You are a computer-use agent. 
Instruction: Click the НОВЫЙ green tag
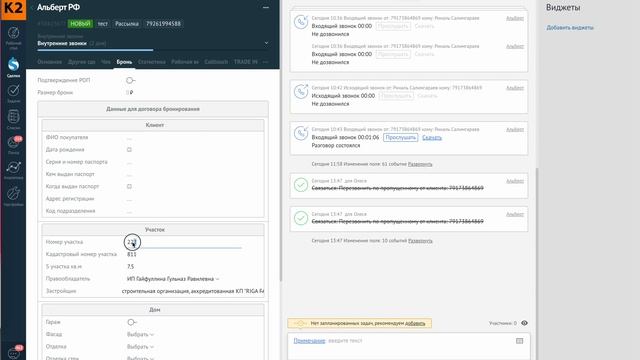click(80, 24)
